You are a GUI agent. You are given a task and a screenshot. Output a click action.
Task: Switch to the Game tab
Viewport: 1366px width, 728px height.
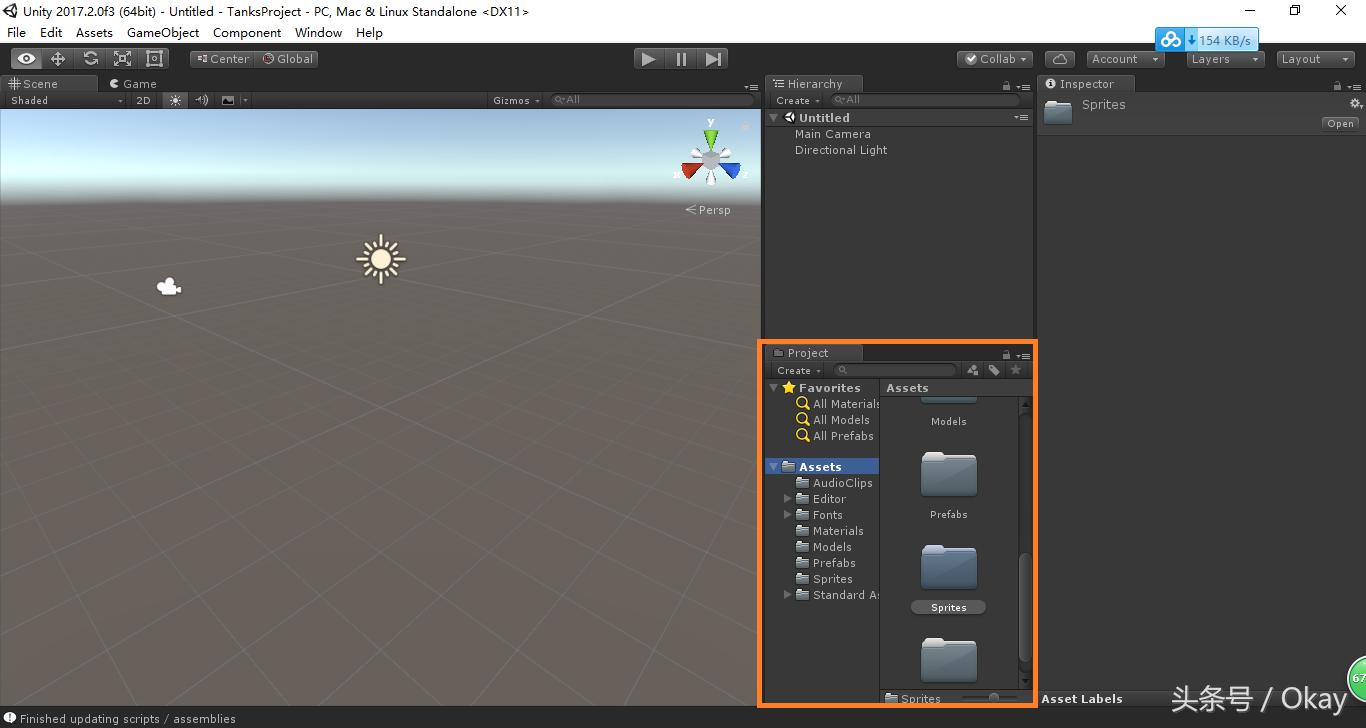click(x=133, y=83)
